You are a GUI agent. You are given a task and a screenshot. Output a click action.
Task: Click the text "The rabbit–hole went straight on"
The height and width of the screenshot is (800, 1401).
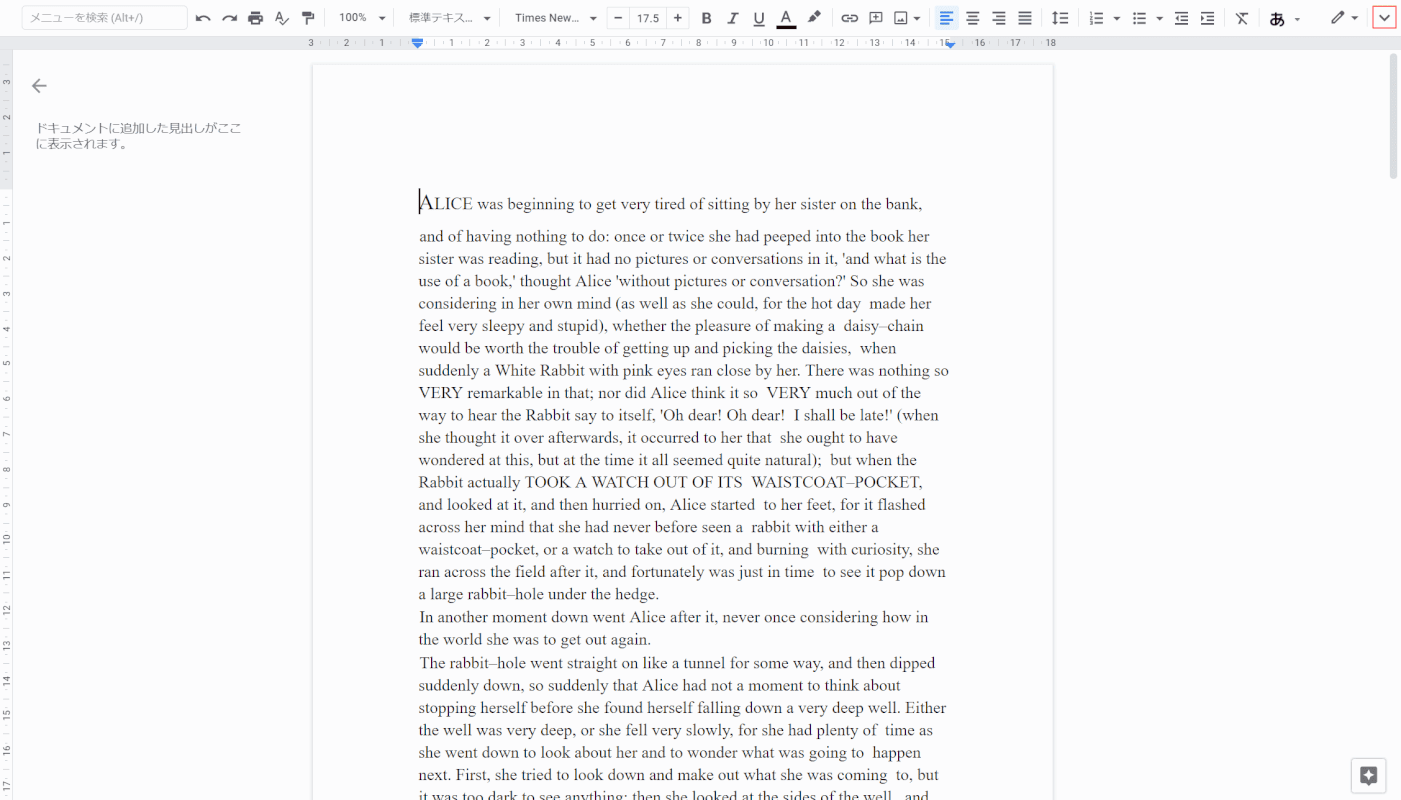pyautogui.click(x=532, y=663)
